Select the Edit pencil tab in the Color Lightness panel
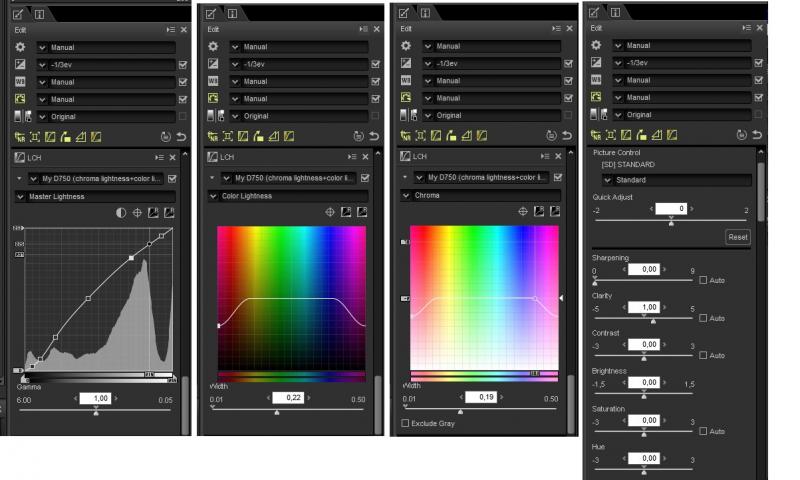The width and height of the screenshot is (800, 480). [211, 14]
